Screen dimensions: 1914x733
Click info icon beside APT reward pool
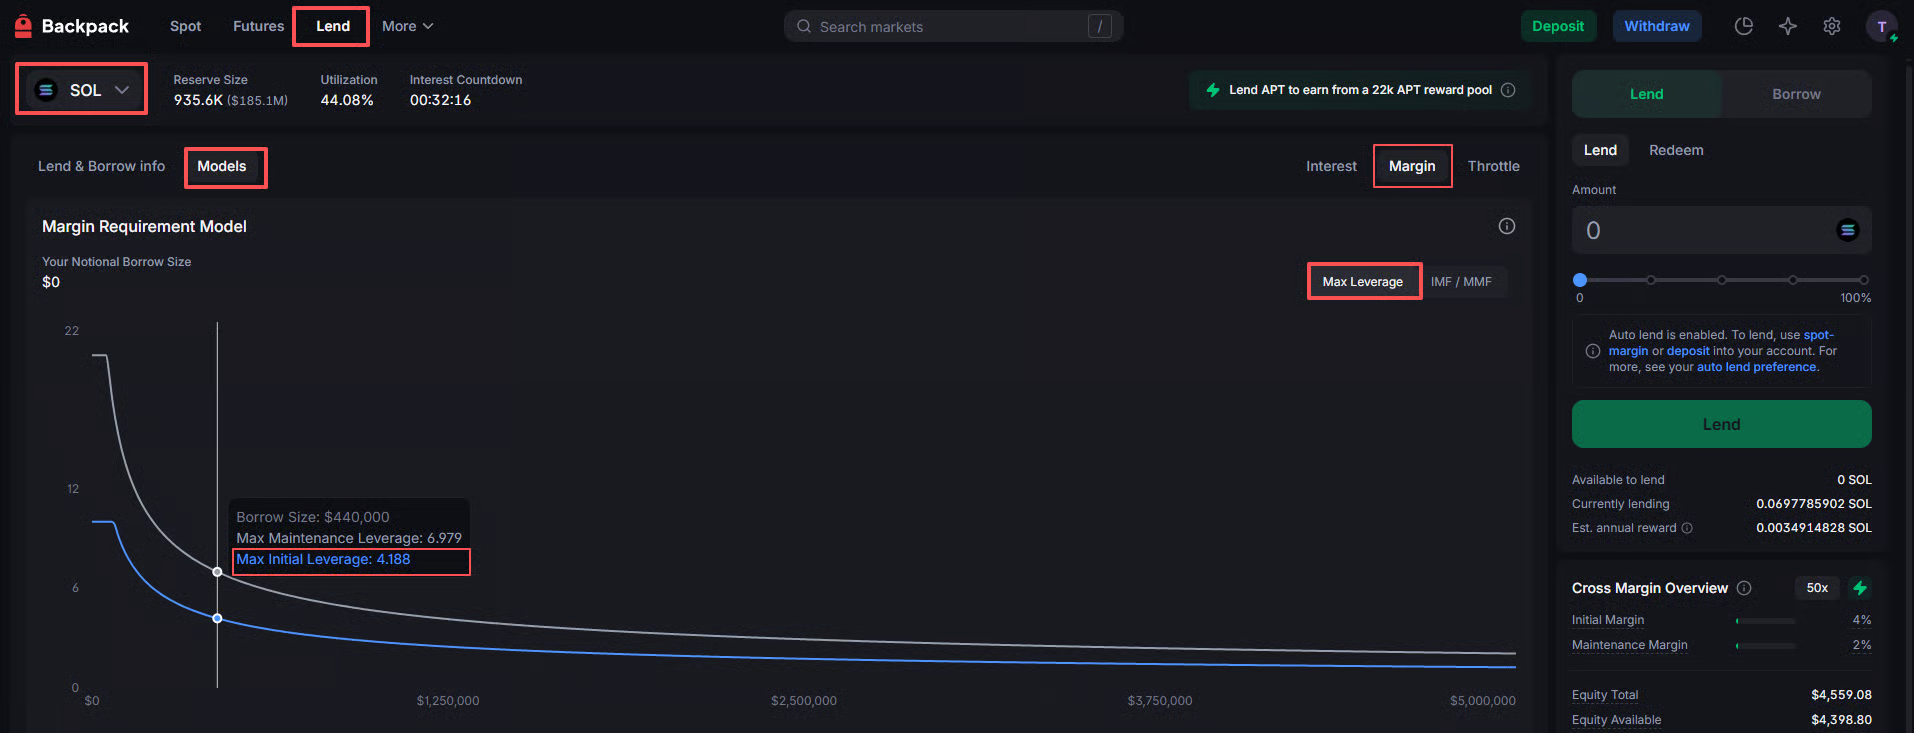coord(1508,90)
